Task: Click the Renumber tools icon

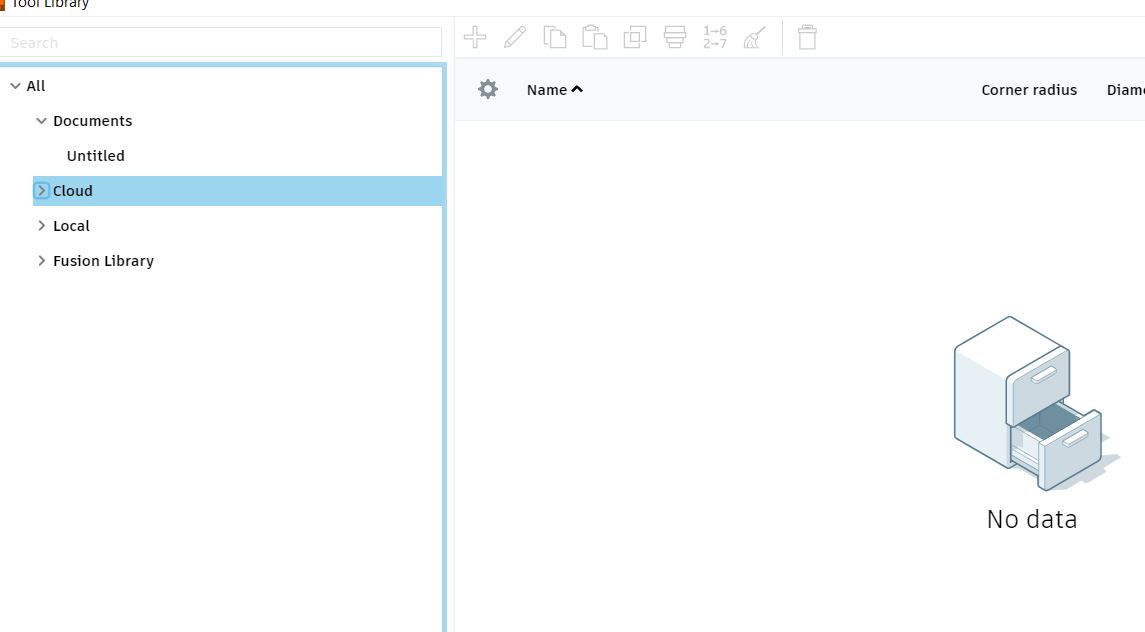Action: [x=715, y=37]
